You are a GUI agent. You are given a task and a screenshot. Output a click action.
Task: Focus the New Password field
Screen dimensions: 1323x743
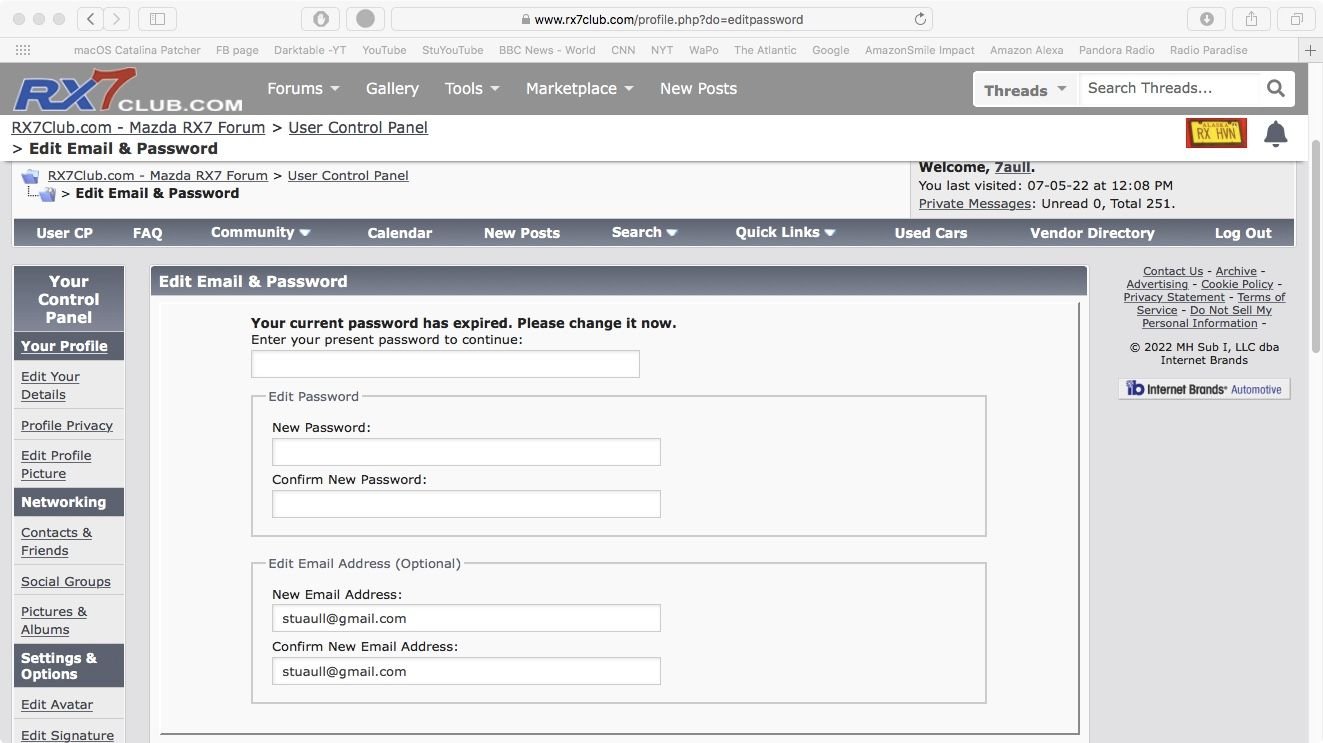[466, 452]
